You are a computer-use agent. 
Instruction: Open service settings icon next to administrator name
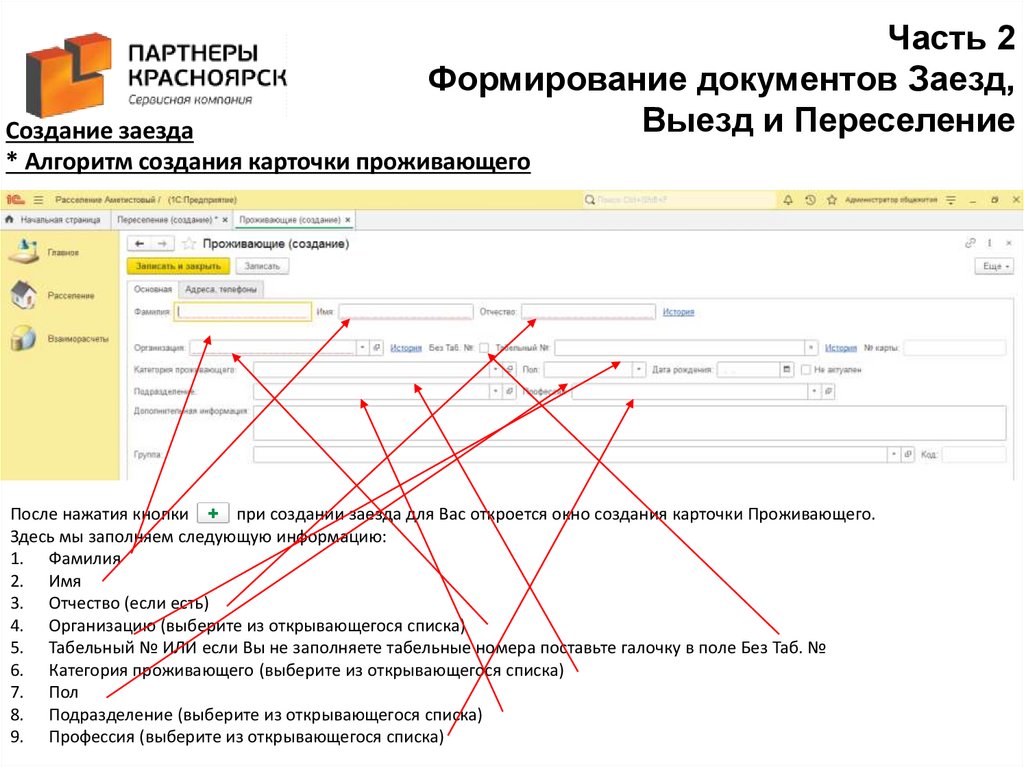(x=951, y=200)
